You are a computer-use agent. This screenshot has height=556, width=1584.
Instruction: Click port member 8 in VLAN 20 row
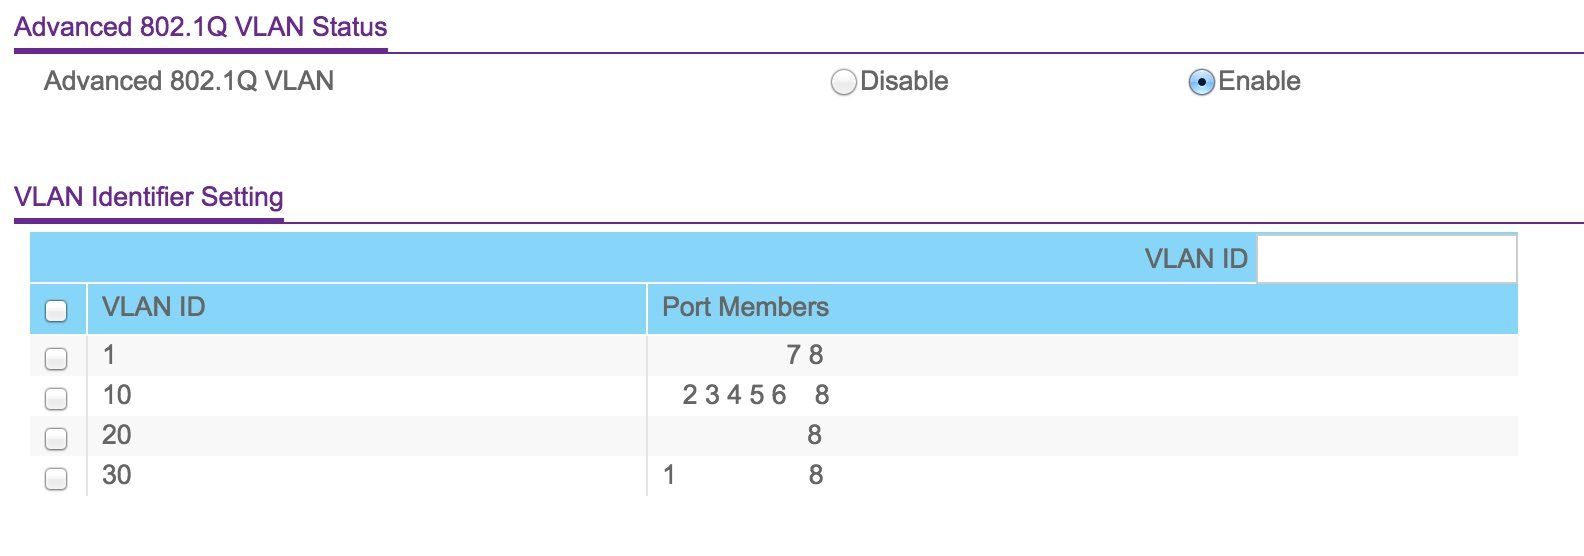pos(814,435)
